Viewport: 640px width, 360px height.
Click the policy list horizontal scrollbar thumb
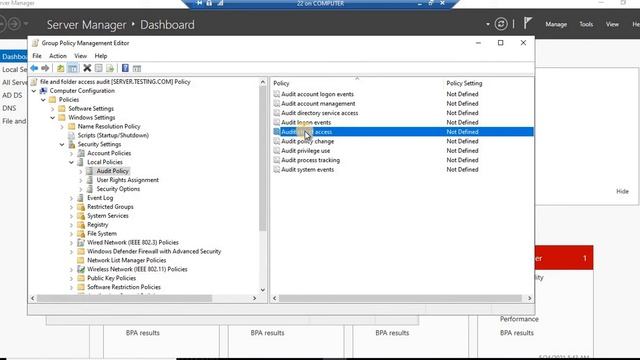400,298
